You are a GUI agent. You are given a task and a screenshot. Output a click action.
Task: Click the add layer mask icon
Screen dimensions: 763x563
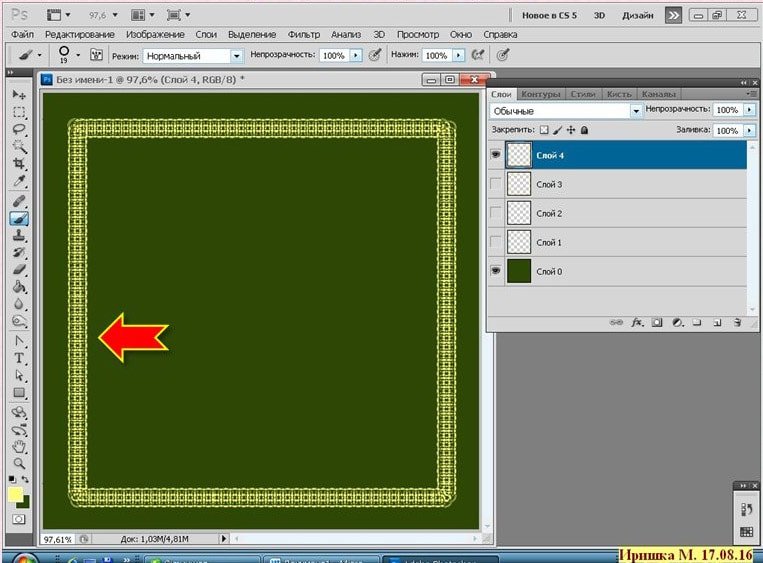(x=657, y=323)
